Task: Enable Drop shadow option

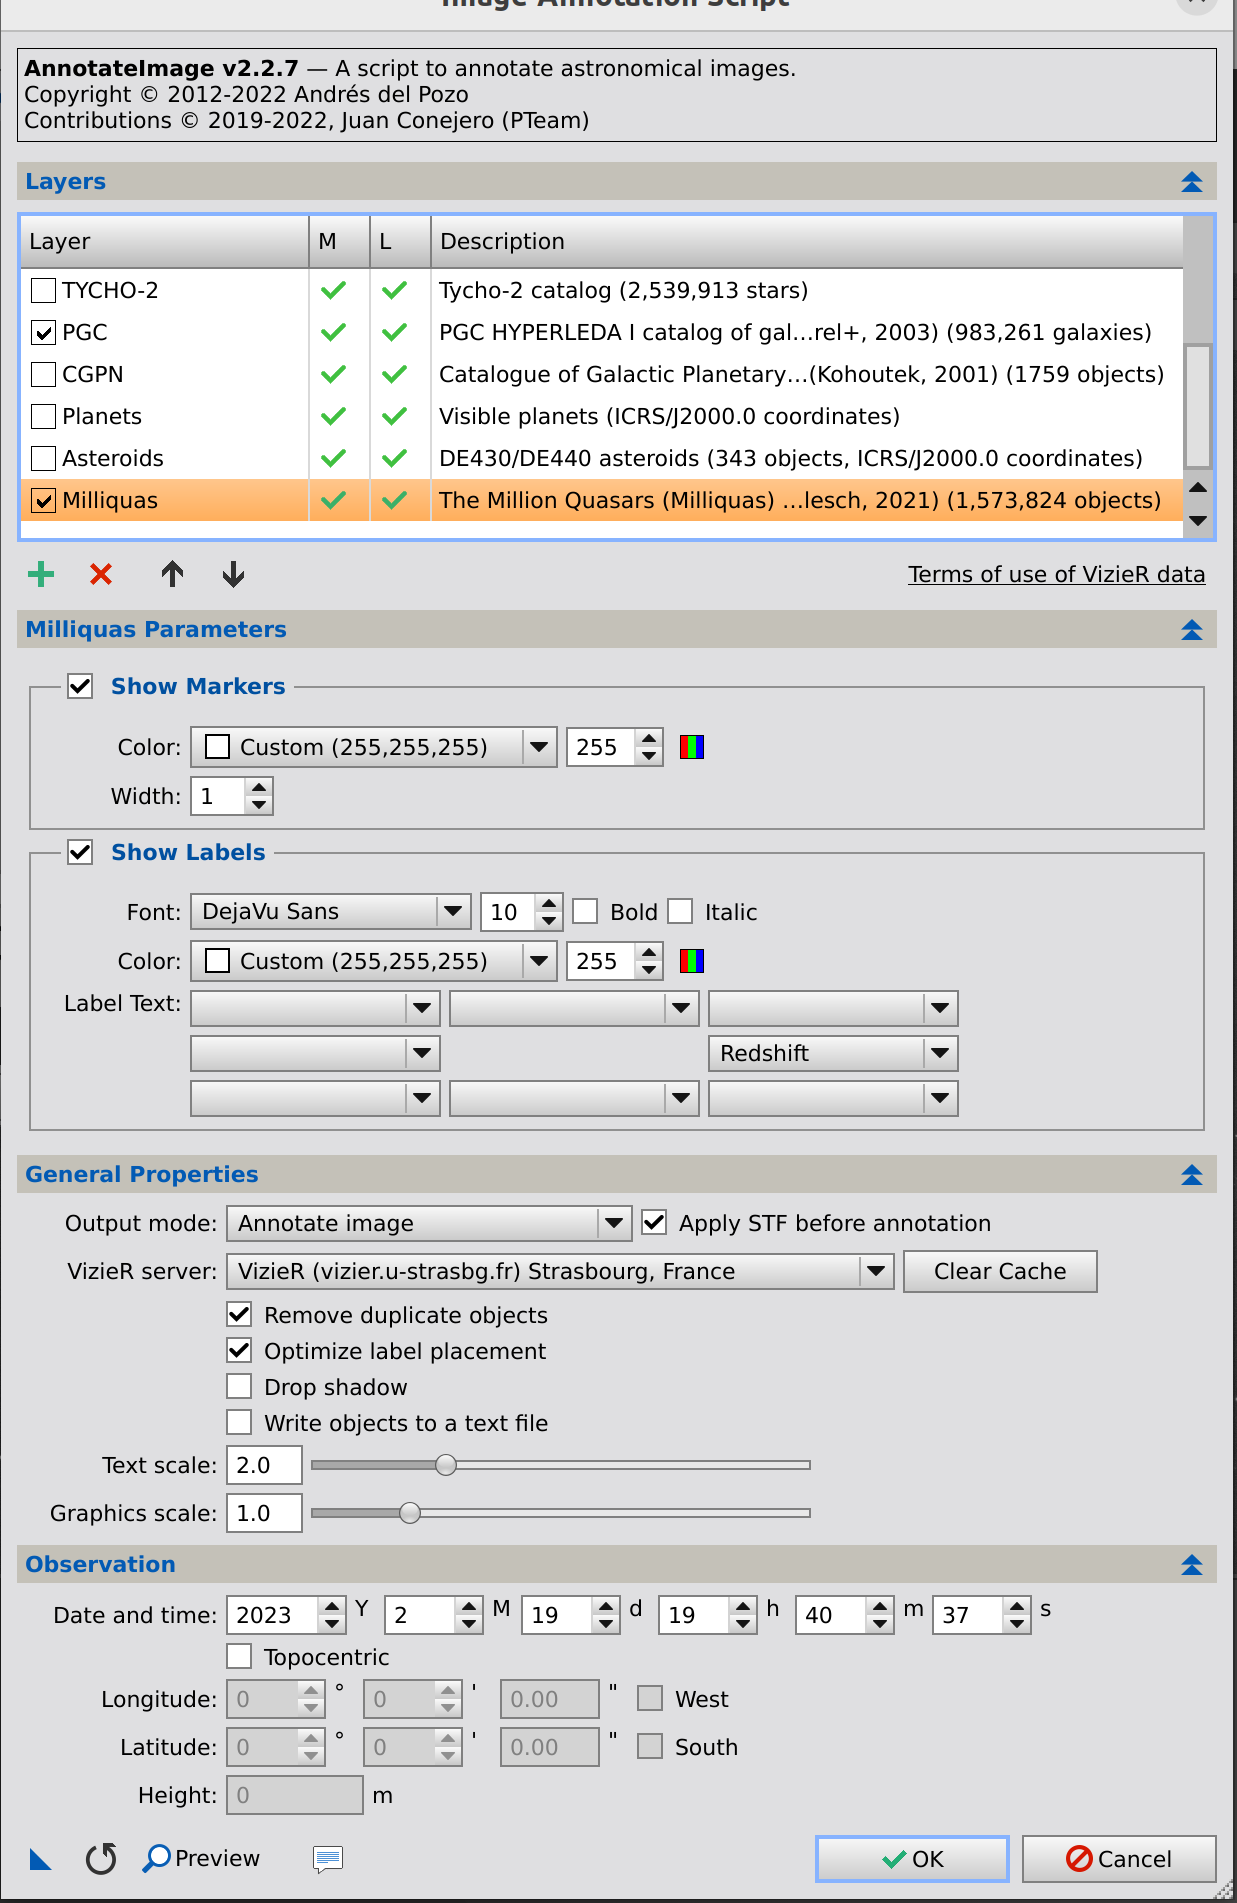Action: point(239,1386)
